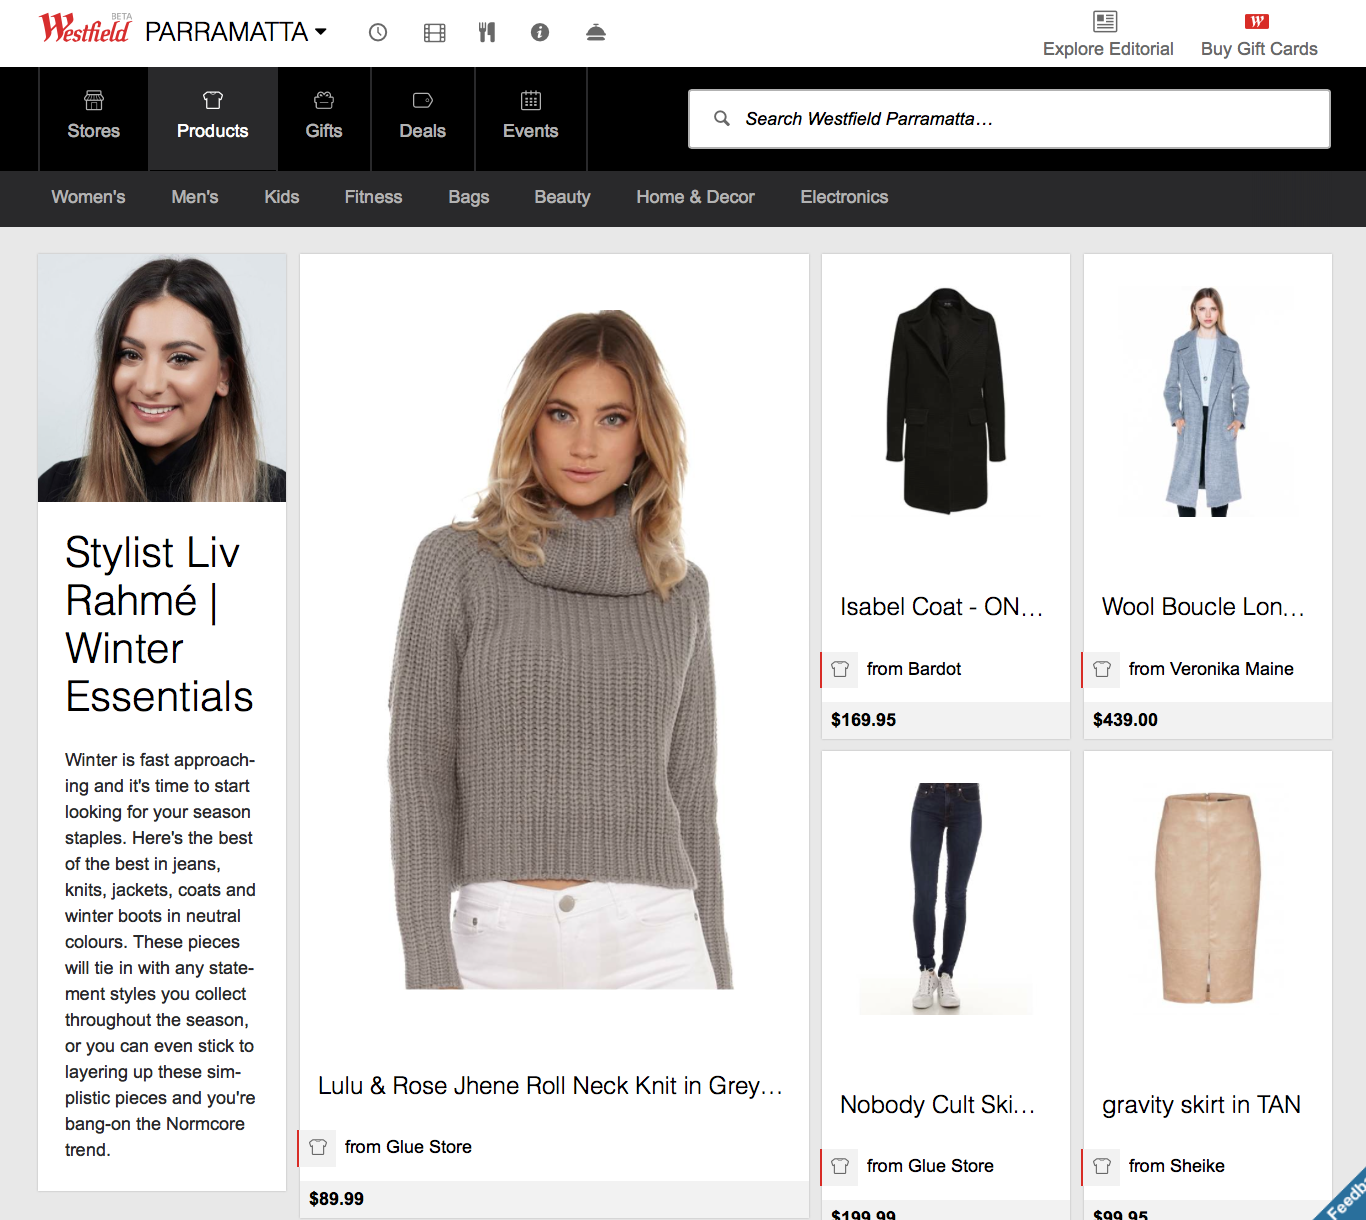Click the $89.99 price
Image resolution: width=1366 pixels, height=1220 pixels.
(x=337, y=1199)
